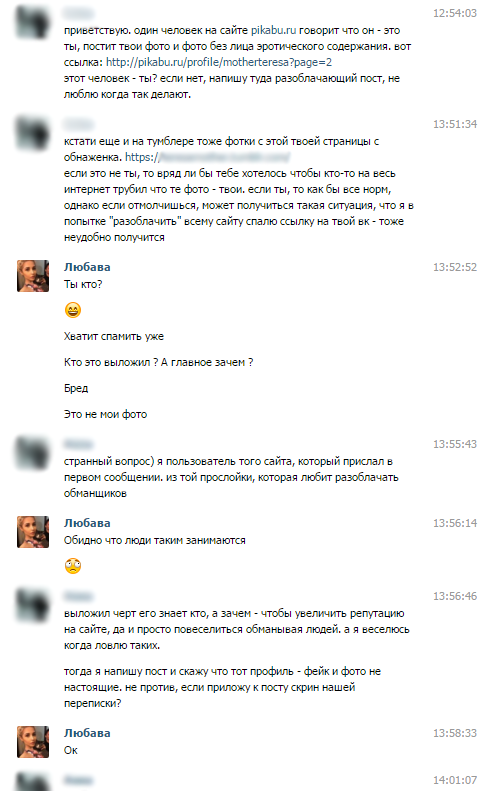Click Любава's avatar next to "Ты кто?"

tap(33, 276)
